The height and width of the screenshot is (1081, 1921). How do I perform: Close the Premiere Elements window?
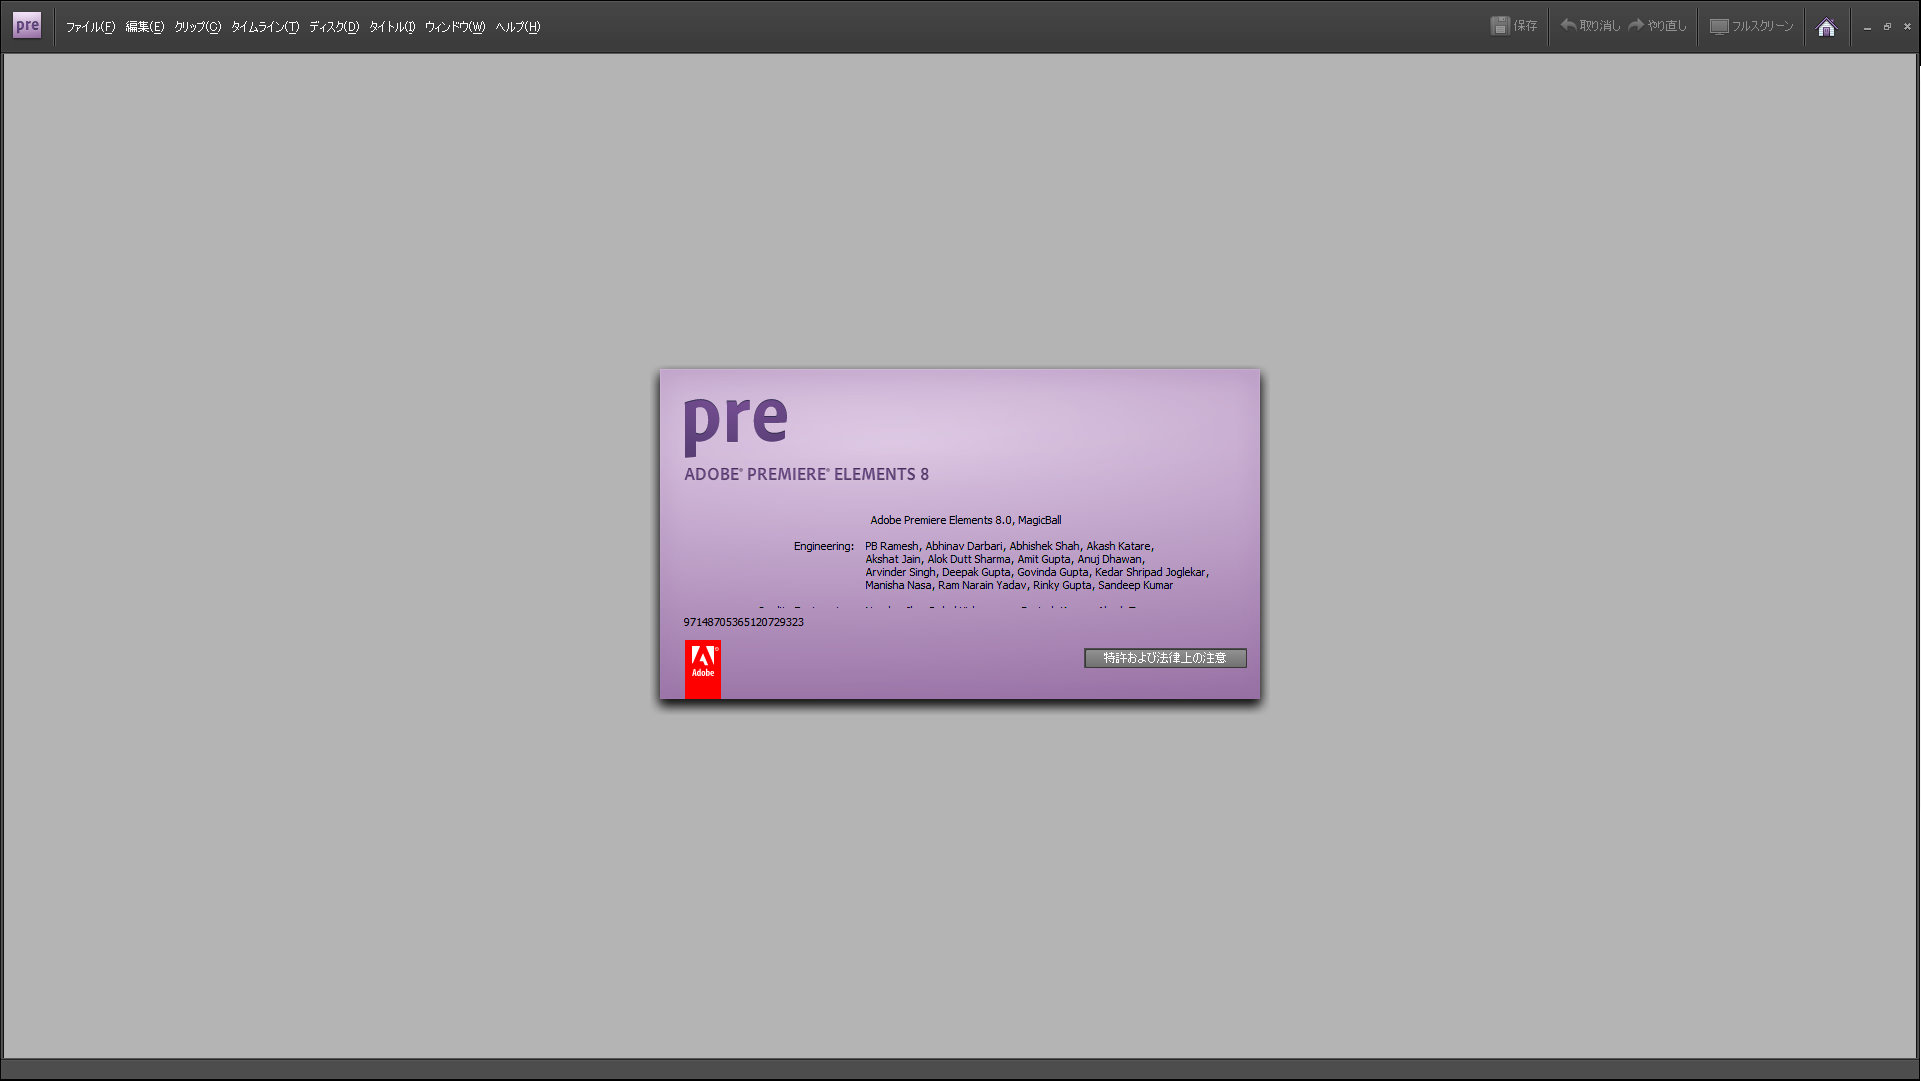[x=1907, y=27]
